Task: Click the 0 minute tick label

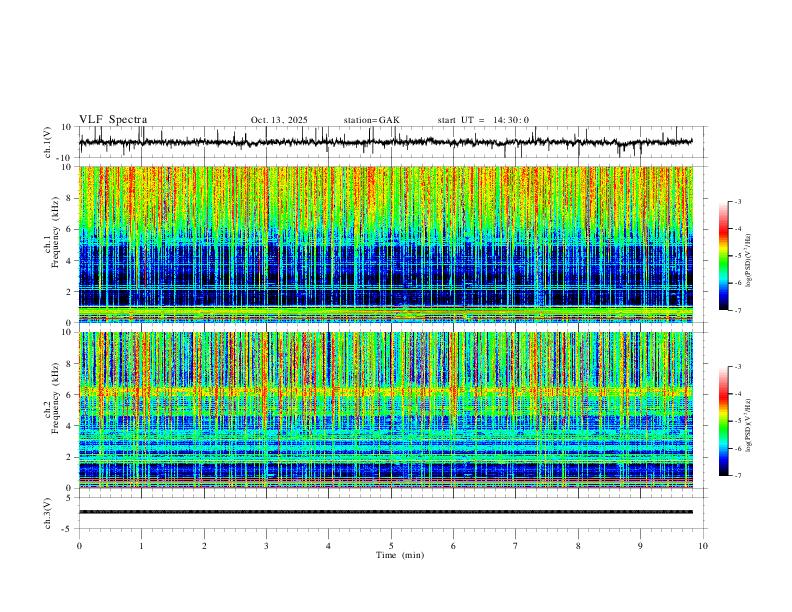Action: [79, 546]
